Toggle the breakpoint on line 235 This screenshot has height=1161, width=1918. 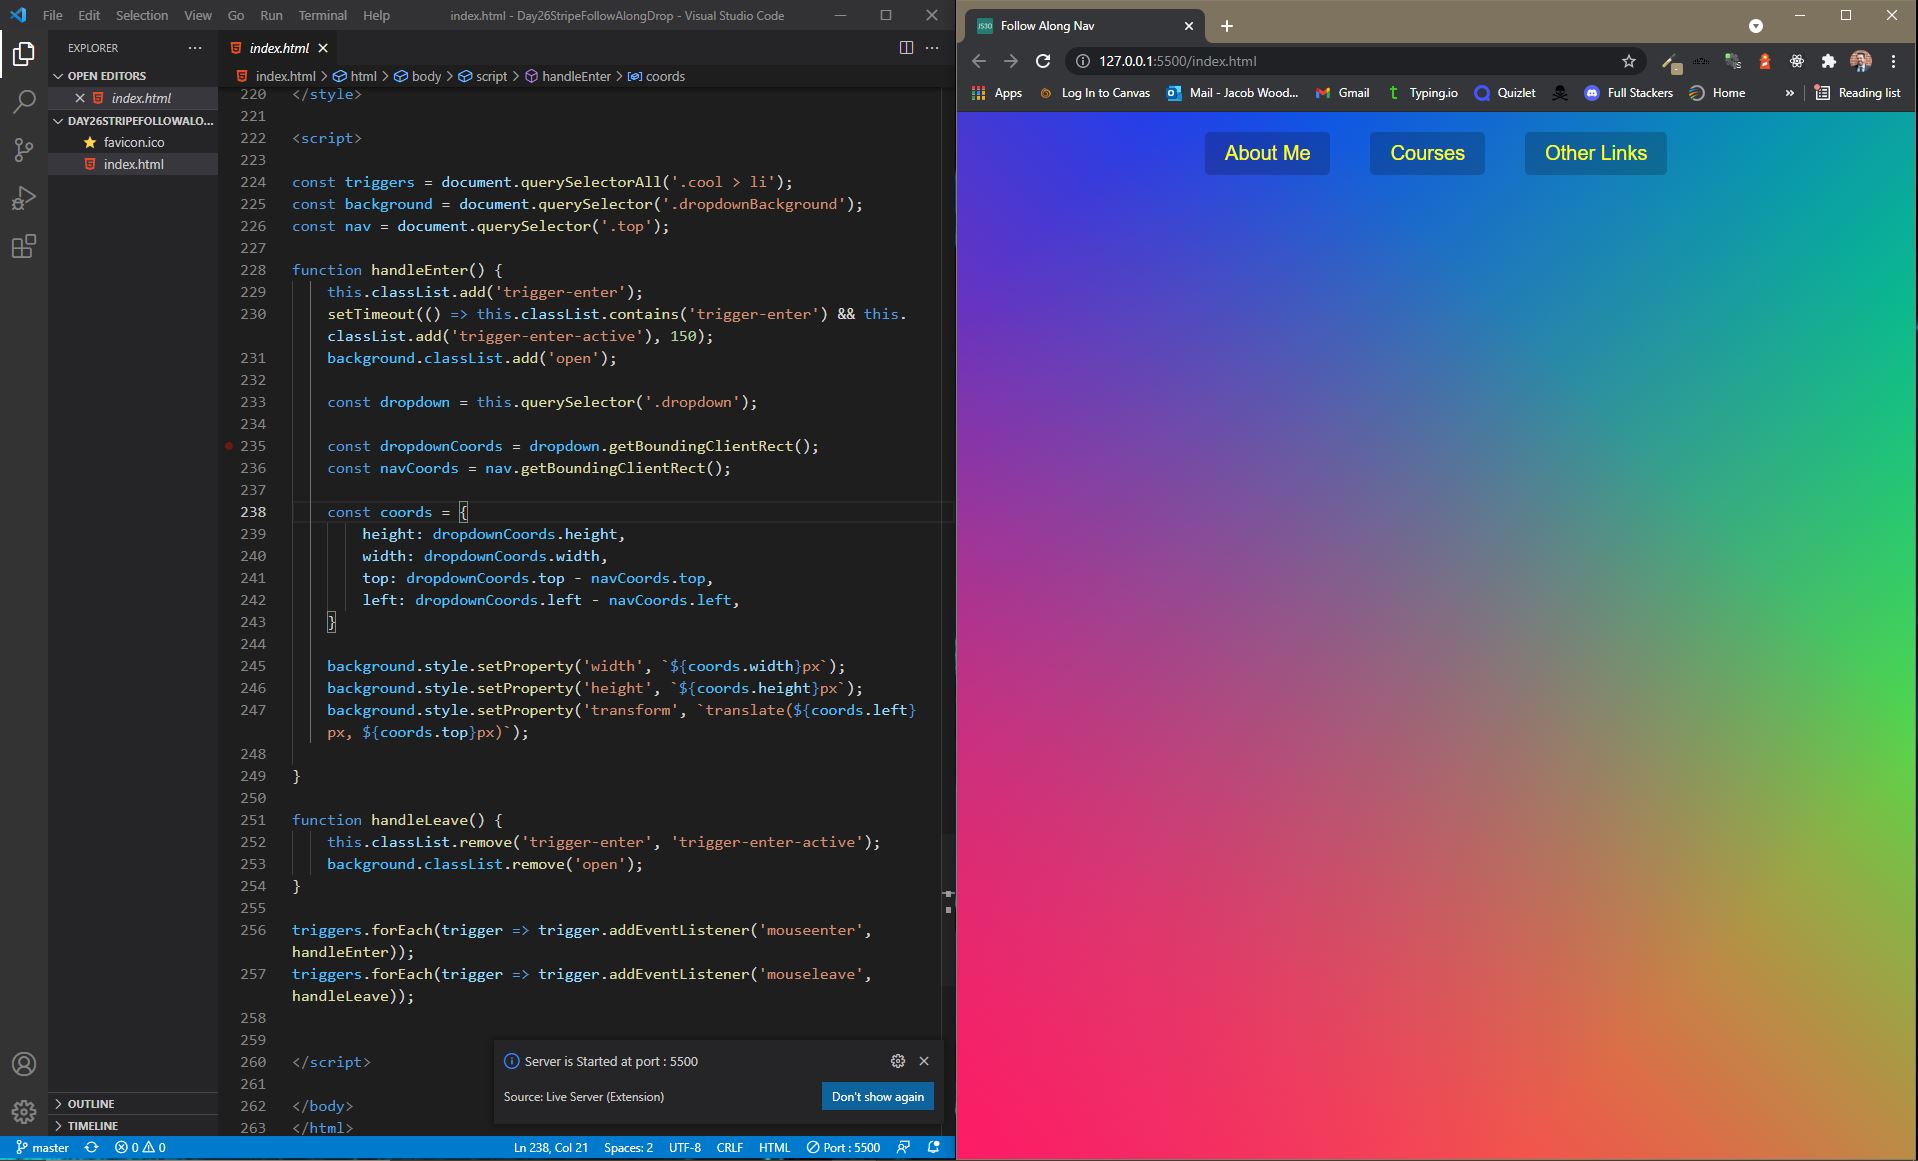pyautogui.click(x=229, y=446)
